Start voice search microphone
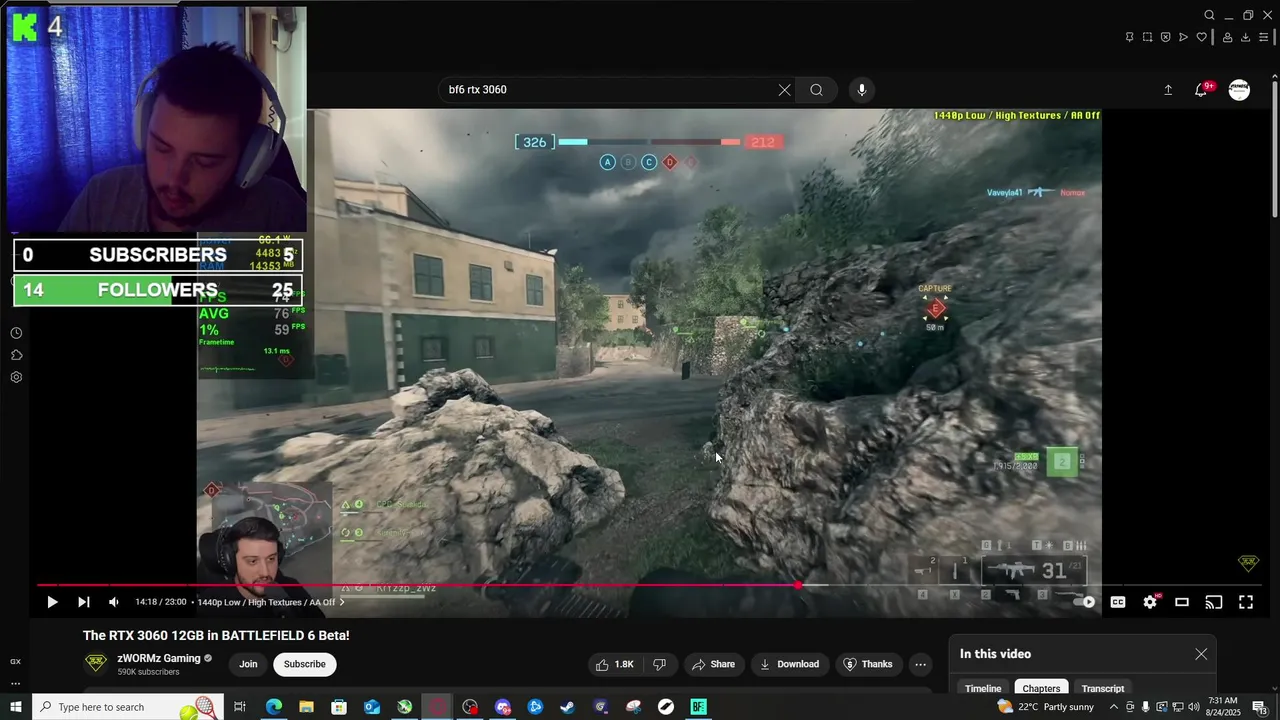The image size is (1280, 720). [x=862, y=90]
